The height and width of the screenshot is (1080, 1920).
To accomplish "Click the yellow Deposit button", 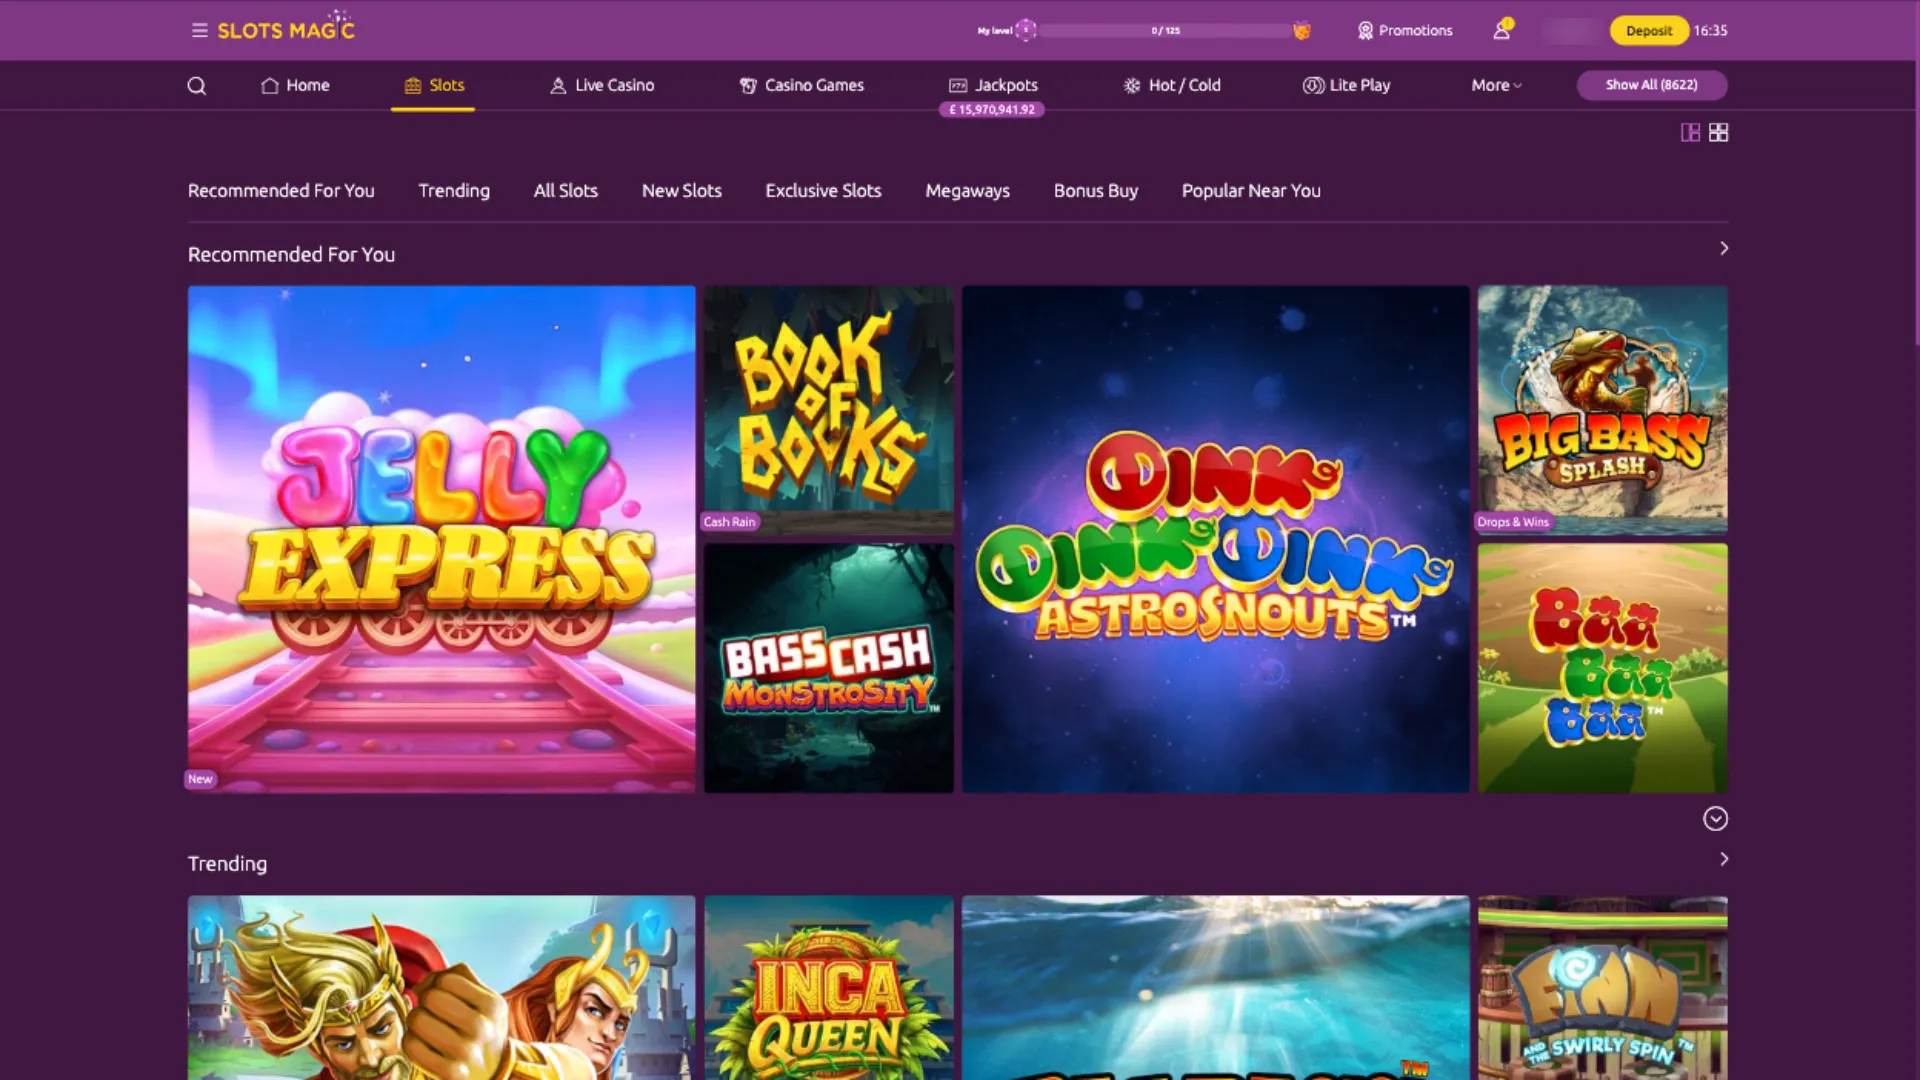I will point(1649,30).
